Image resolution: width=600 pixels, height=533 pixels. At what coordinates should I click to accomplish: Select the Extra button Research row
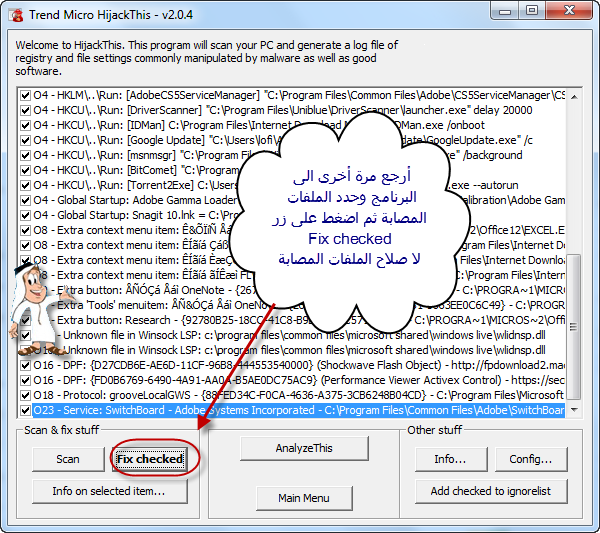pos(298,320)
